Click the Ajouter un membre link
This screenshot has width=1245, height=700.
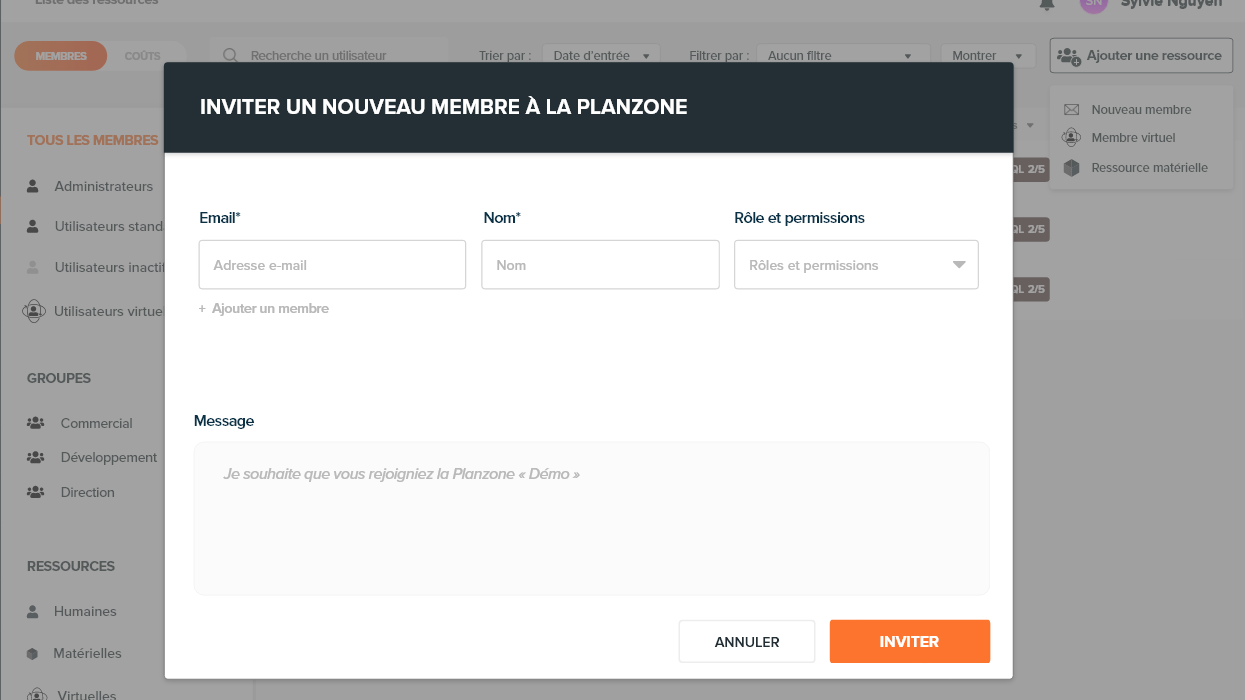[265, 309]
